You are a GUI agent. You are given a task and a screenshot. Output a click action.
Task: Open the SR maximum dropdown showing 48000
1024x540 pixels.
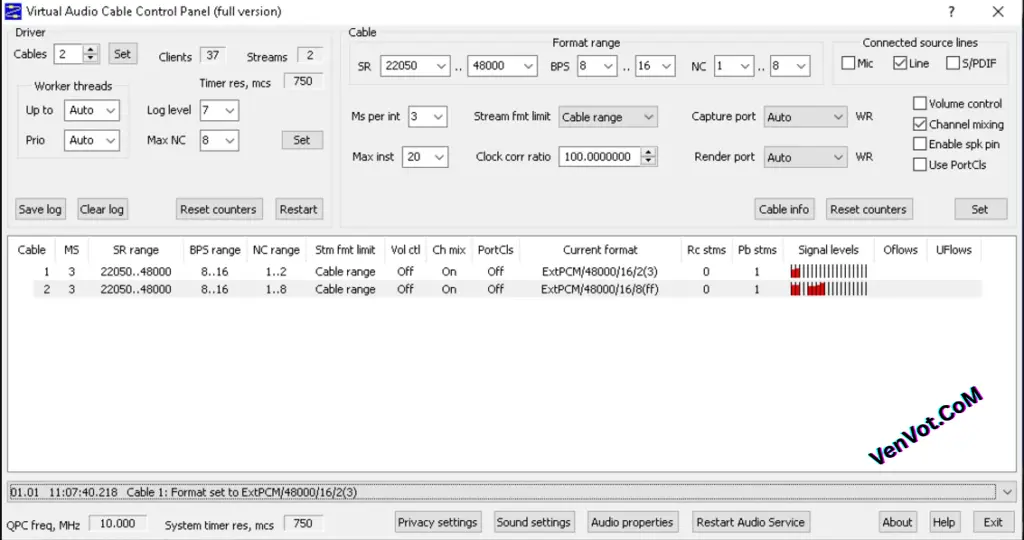(x=502, y=66)
